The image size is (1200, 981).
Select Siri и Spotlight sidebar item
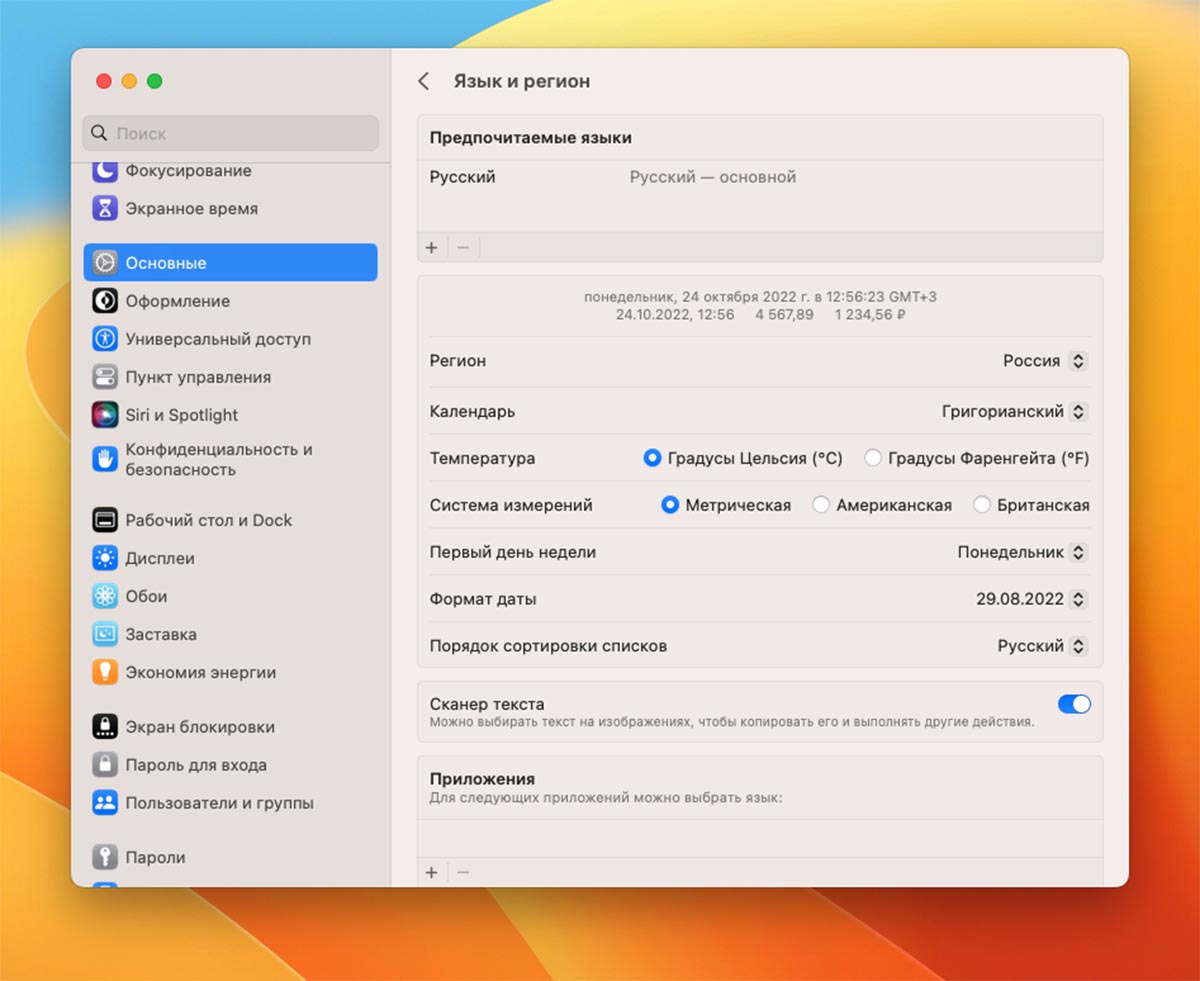click(231, 415)
